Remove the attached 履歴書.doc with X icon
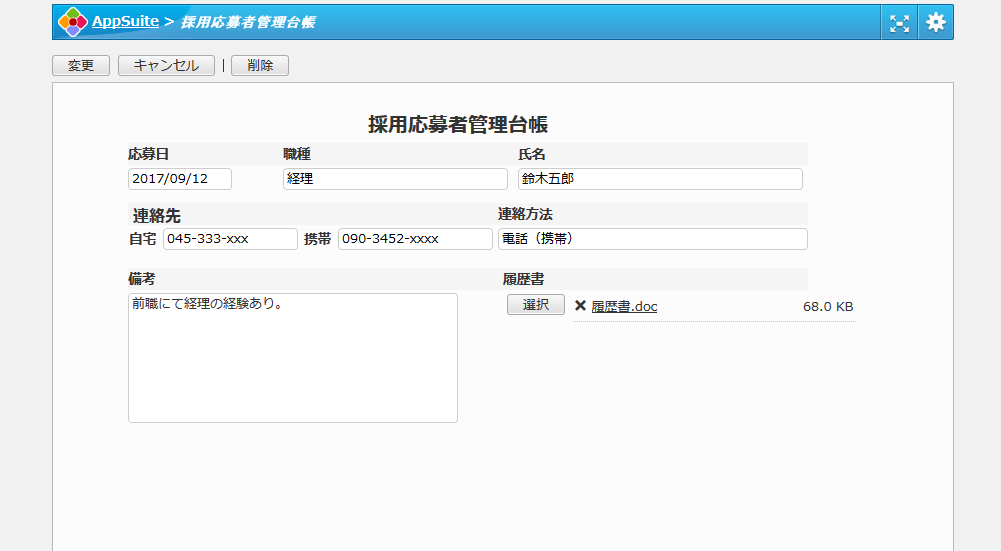This screenshot has width=1001, height=551. pos(580,306)
